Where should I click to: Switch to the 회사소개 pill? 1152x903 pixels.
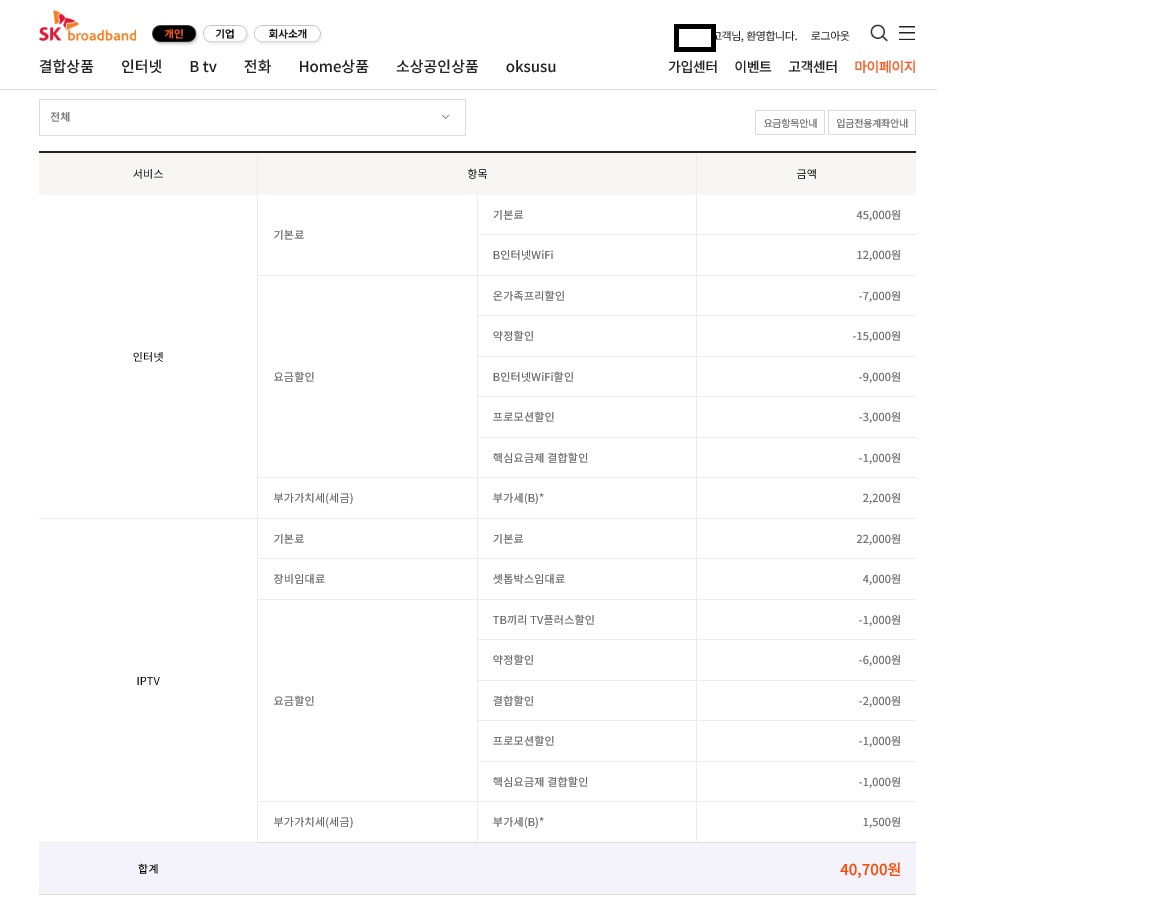point(287,34)
